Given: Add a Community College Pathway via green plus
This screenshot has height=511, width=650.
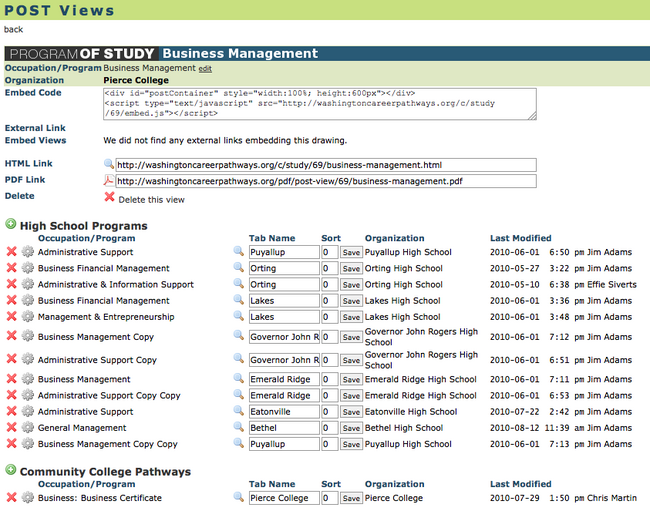Looking at the screenshot, I should 10,470.
